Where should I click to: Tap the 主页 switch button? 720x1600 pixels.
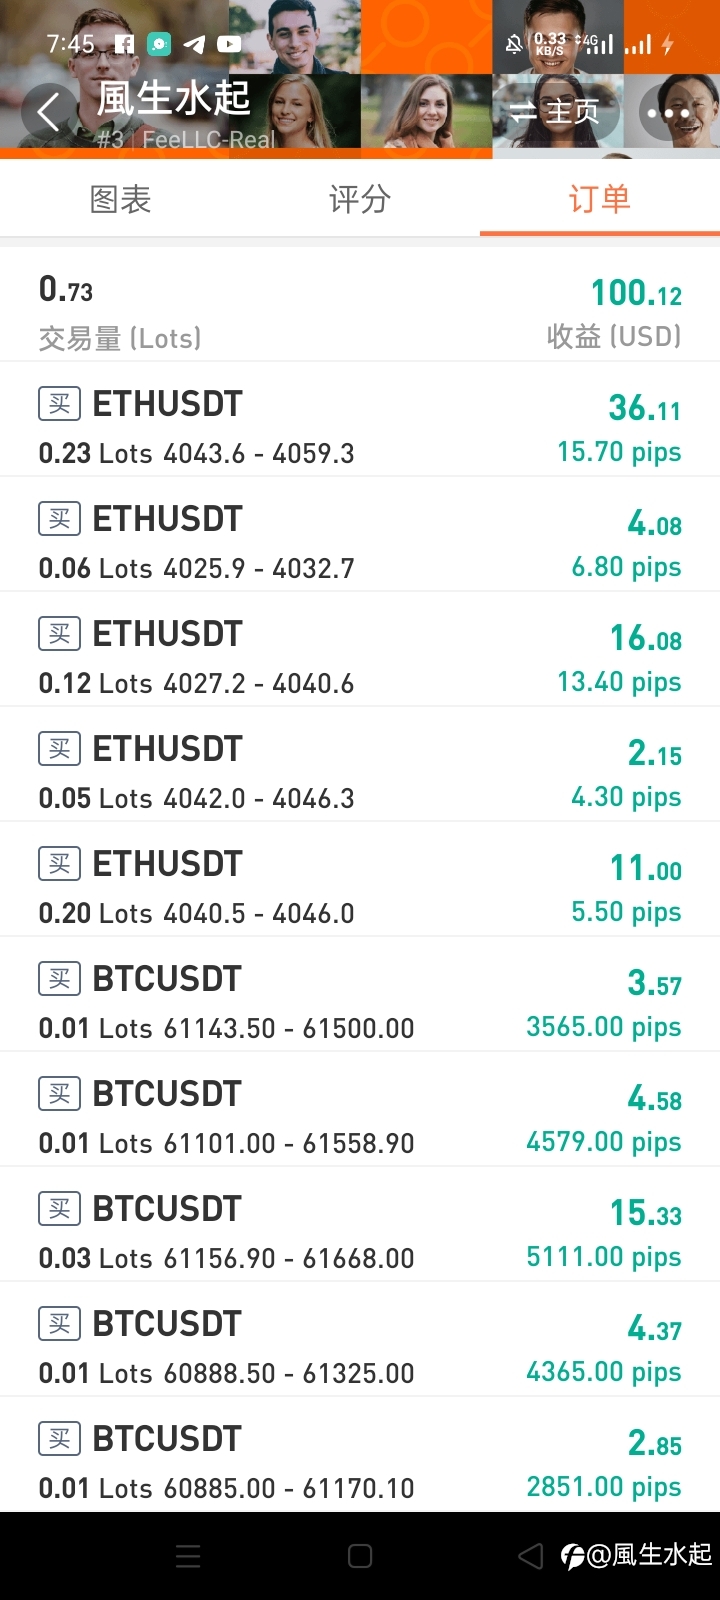pos(555,111)
